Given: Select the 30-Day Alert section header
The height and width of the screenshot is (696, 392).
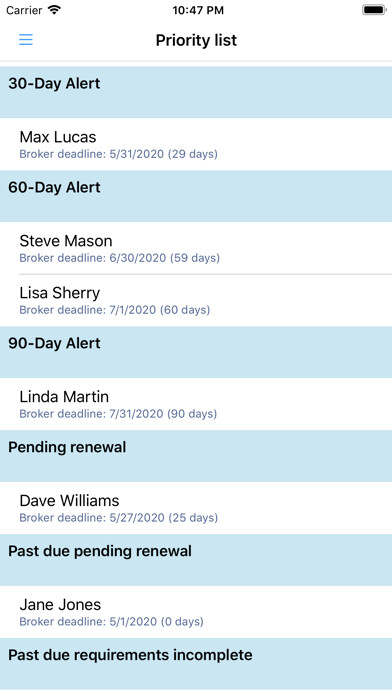Looking at the screenshot, I should 196,92.
